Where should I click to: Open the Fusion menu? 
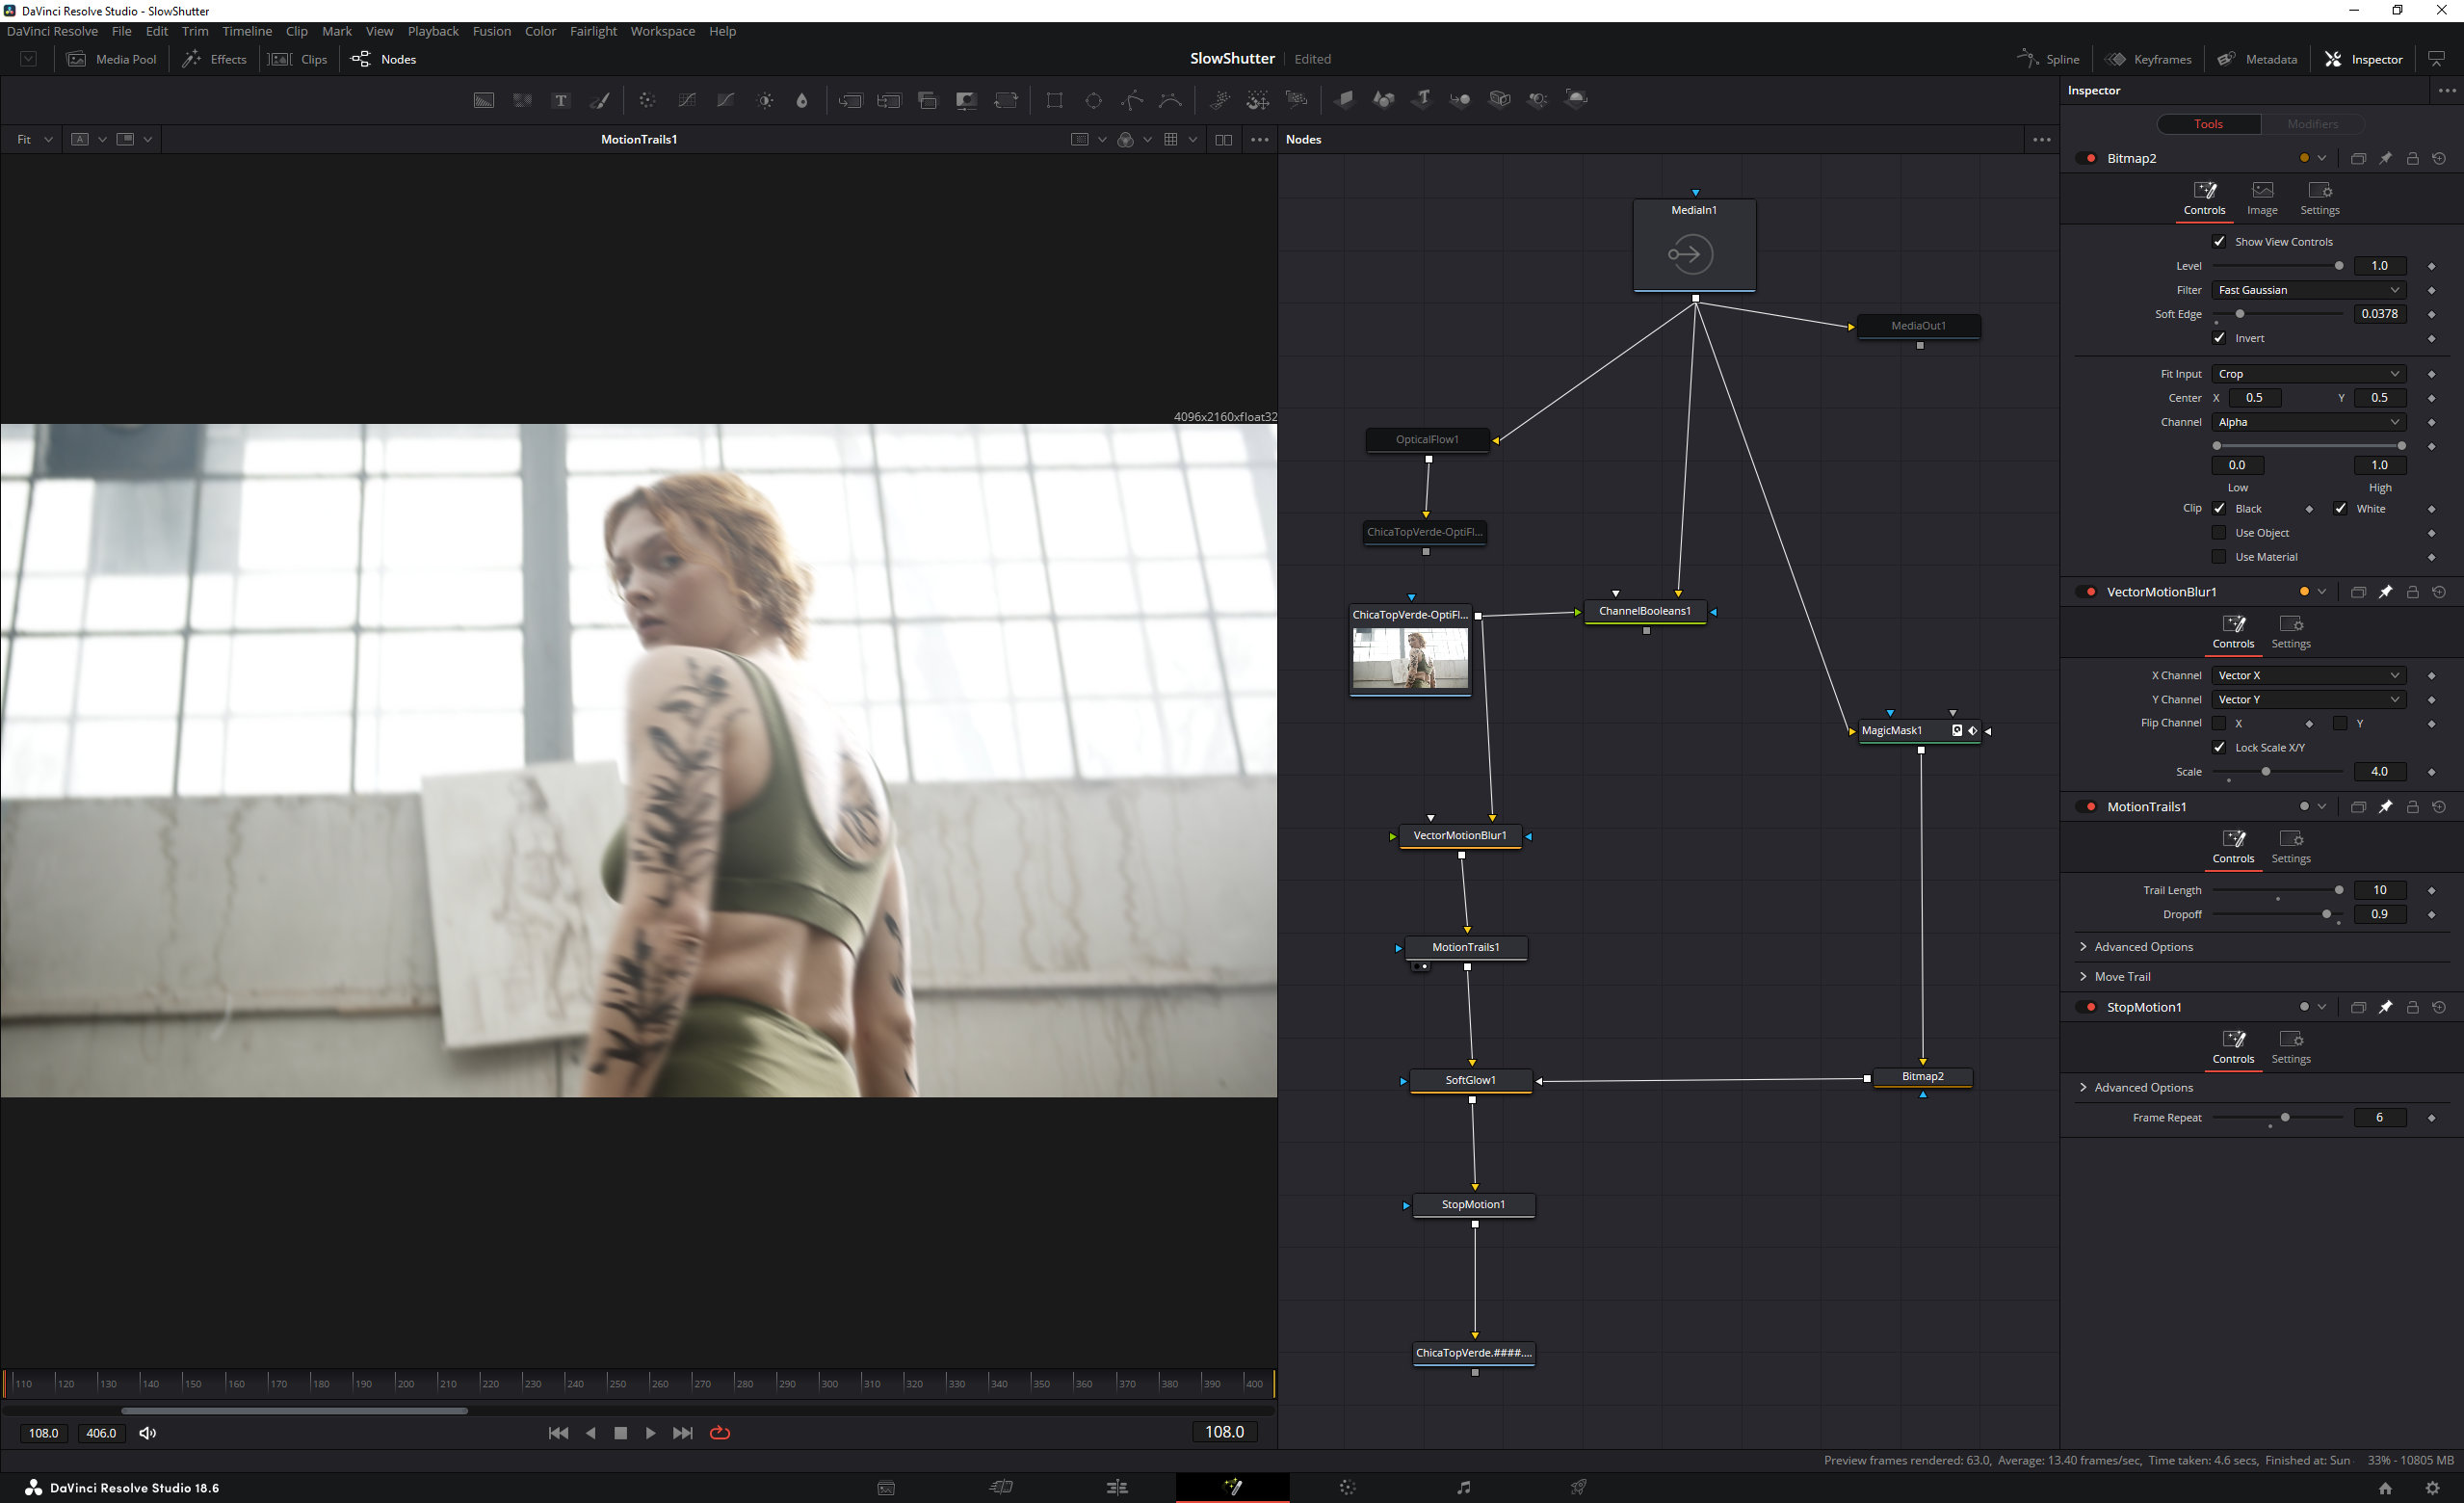click(x=491, y=31)
